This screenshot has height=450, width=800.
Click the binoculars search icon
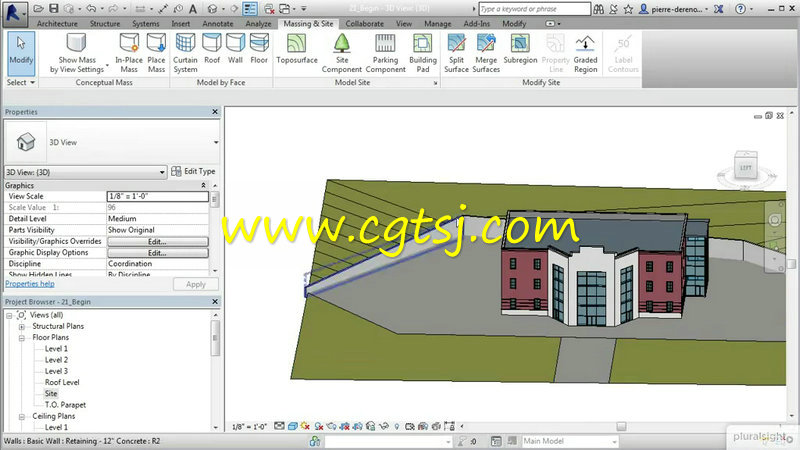599,9
